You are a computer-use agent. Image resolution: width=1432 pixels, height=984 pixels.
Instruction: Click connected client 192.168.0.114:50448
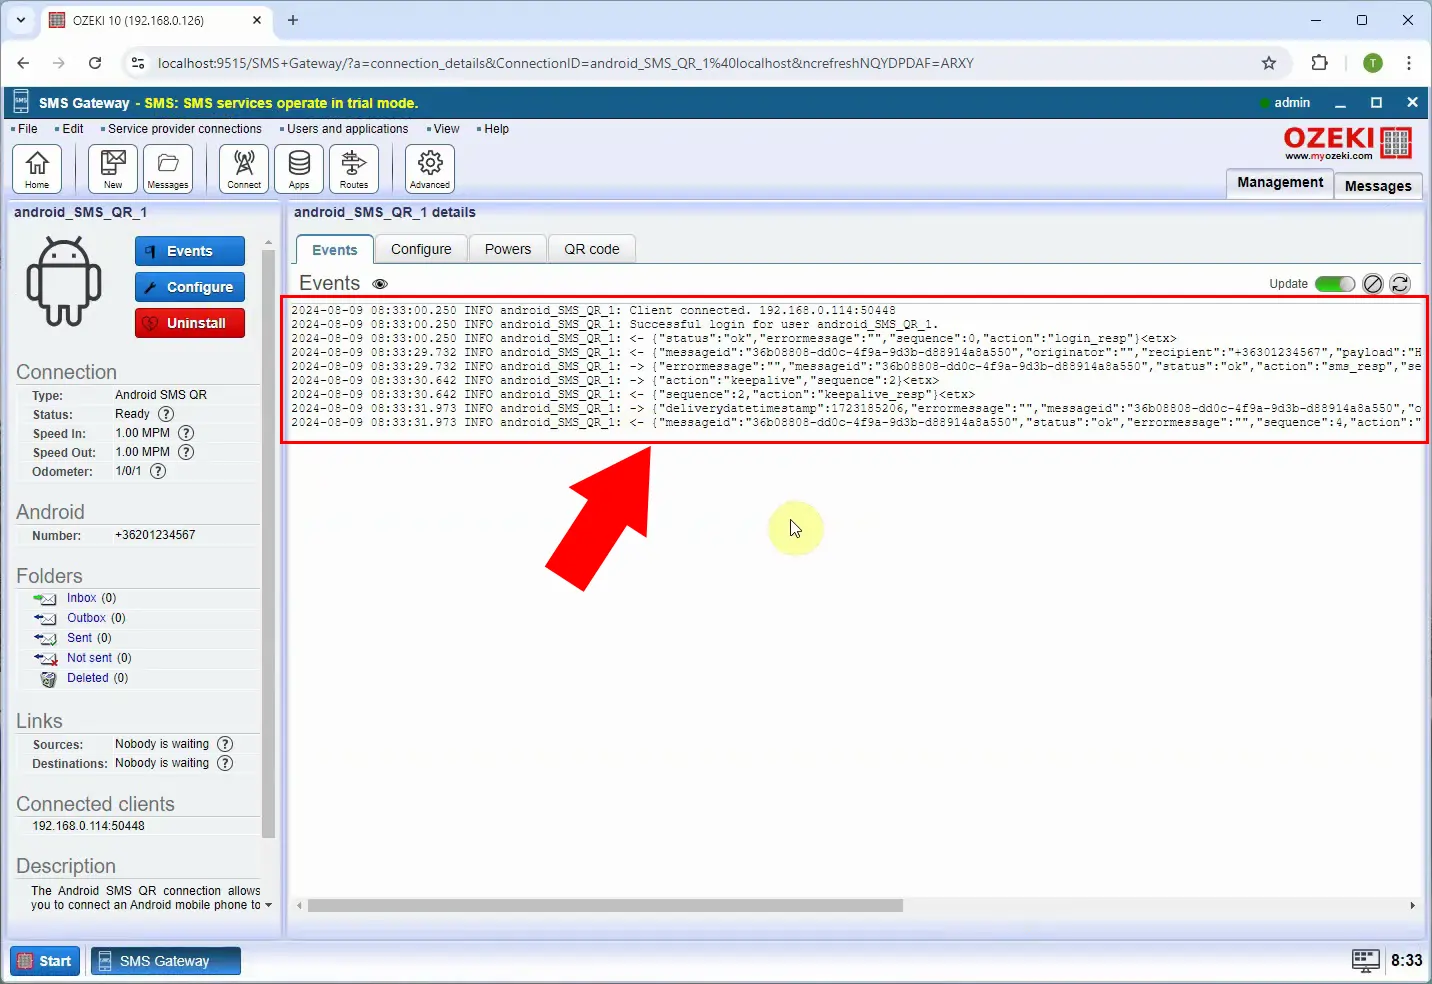pyautogui.click(x=88, y=826)
